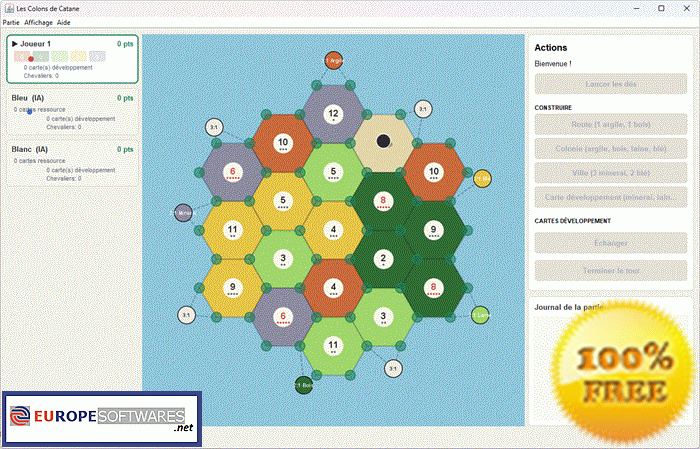This screenshot has height=449, width=700.
Task: Click the 4 token on the yellow hex
Action: pos(333,230)
